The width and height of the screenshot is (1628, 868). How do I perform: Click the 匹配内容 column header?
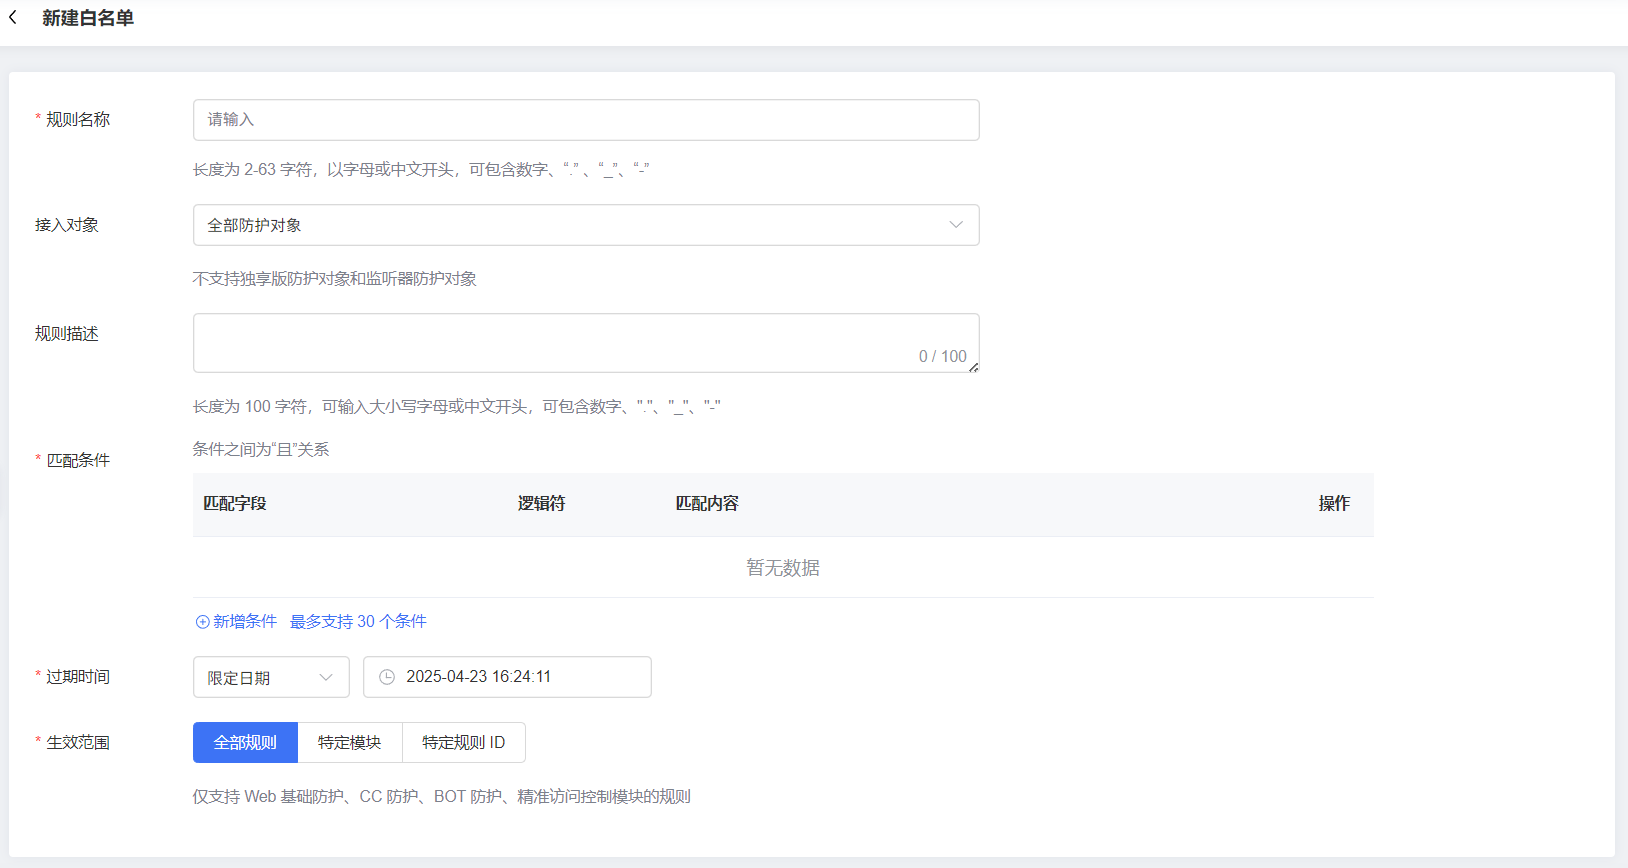coord(707,504)
